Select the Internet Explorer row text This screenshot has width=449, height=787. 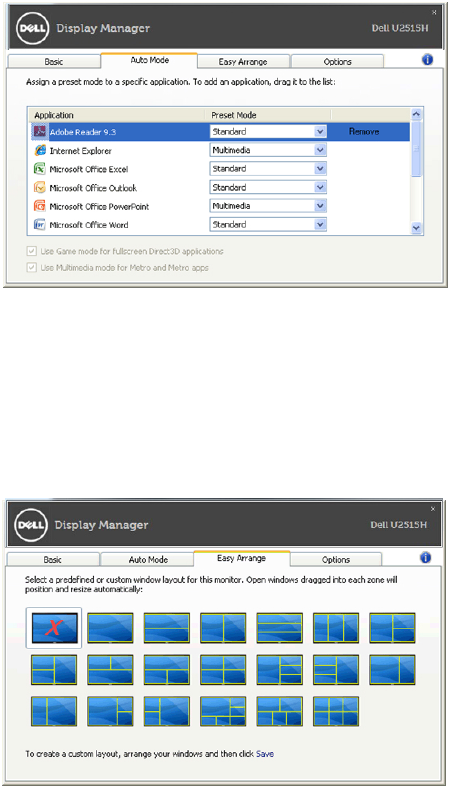click(x=80, y=151)
